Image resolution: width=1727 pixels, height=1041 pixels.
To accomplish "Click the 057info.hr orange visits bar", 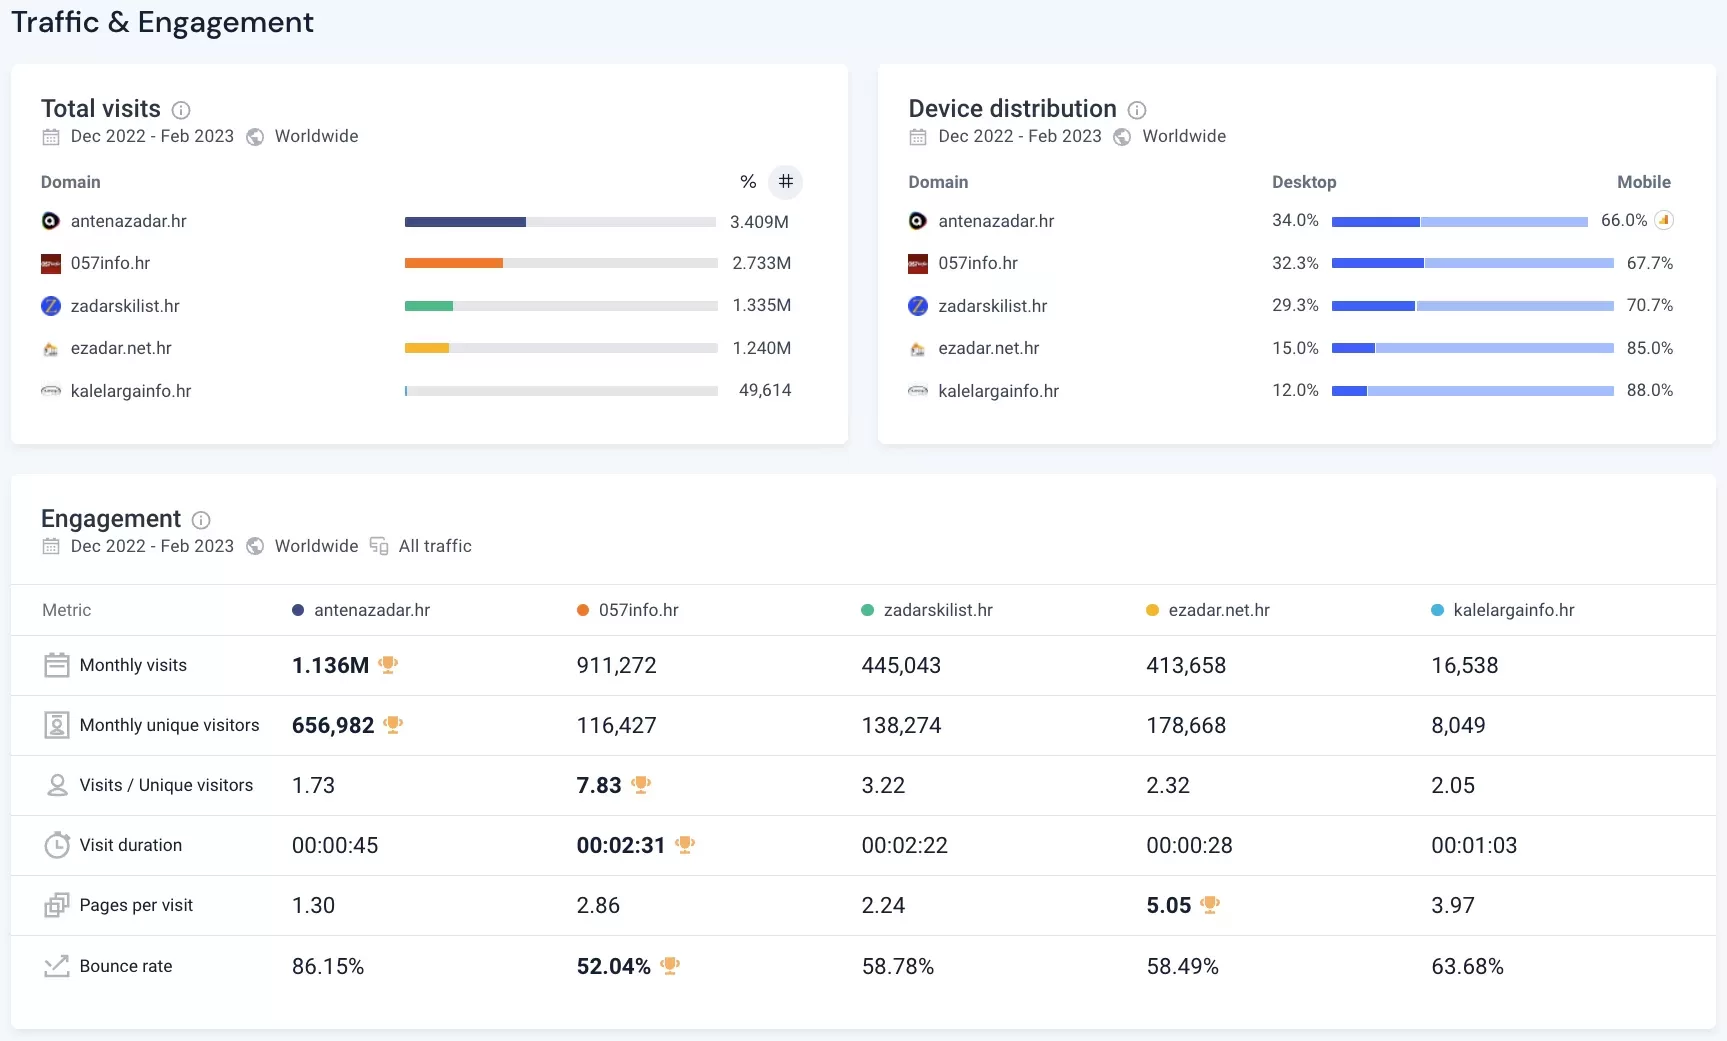I will [453, 263].
